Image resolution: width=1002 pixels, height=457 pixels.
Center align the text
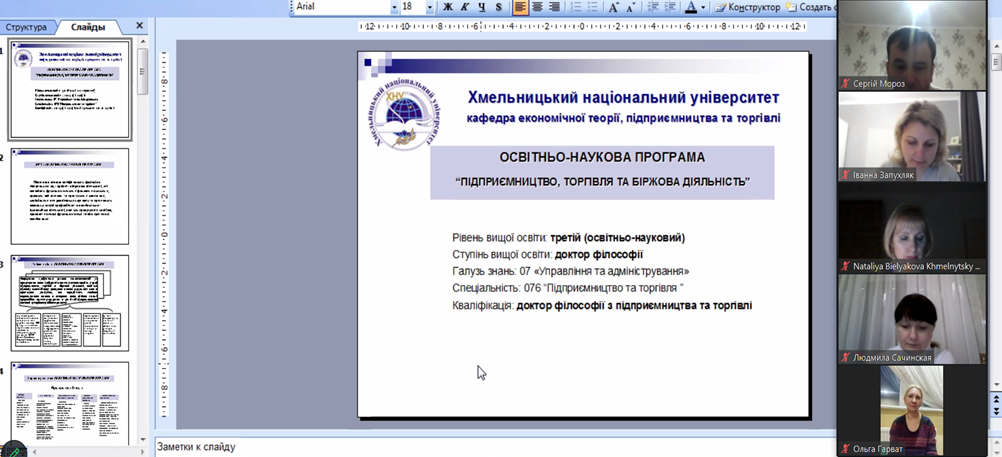point(537,7)
